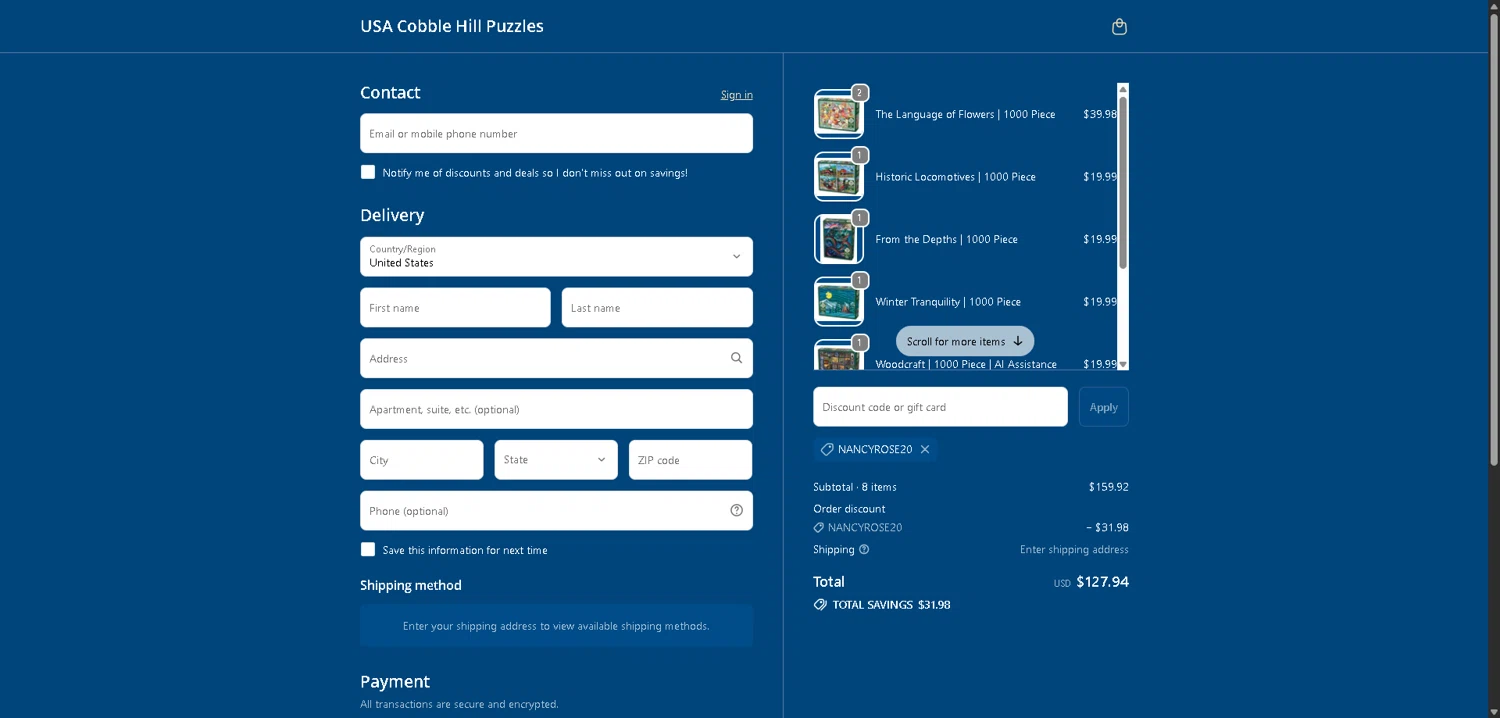Focus the Phone (optional) field
The height and width of the screenshot is (718, 1500).
tap(556, 510)
